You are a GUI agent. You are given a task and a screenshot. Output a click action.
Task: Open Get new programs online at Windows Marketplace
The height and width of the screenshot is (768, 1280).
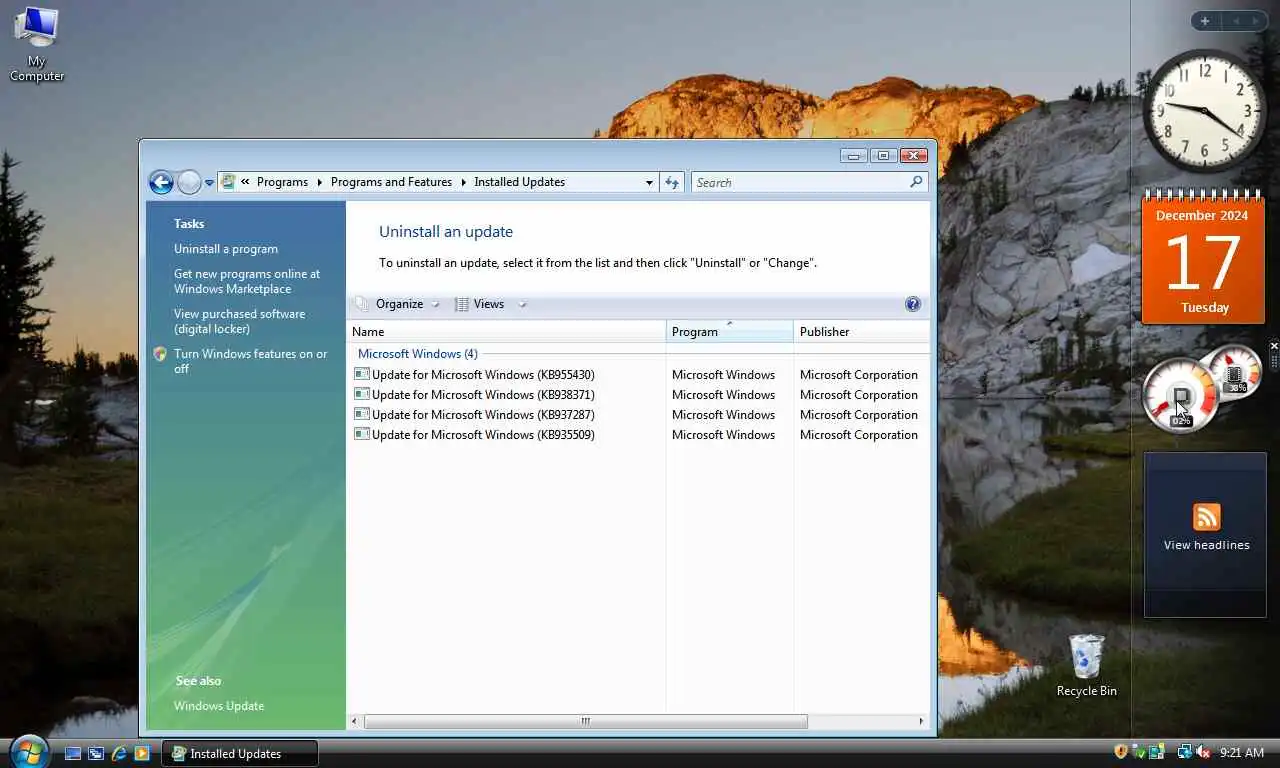coord(247,281)
